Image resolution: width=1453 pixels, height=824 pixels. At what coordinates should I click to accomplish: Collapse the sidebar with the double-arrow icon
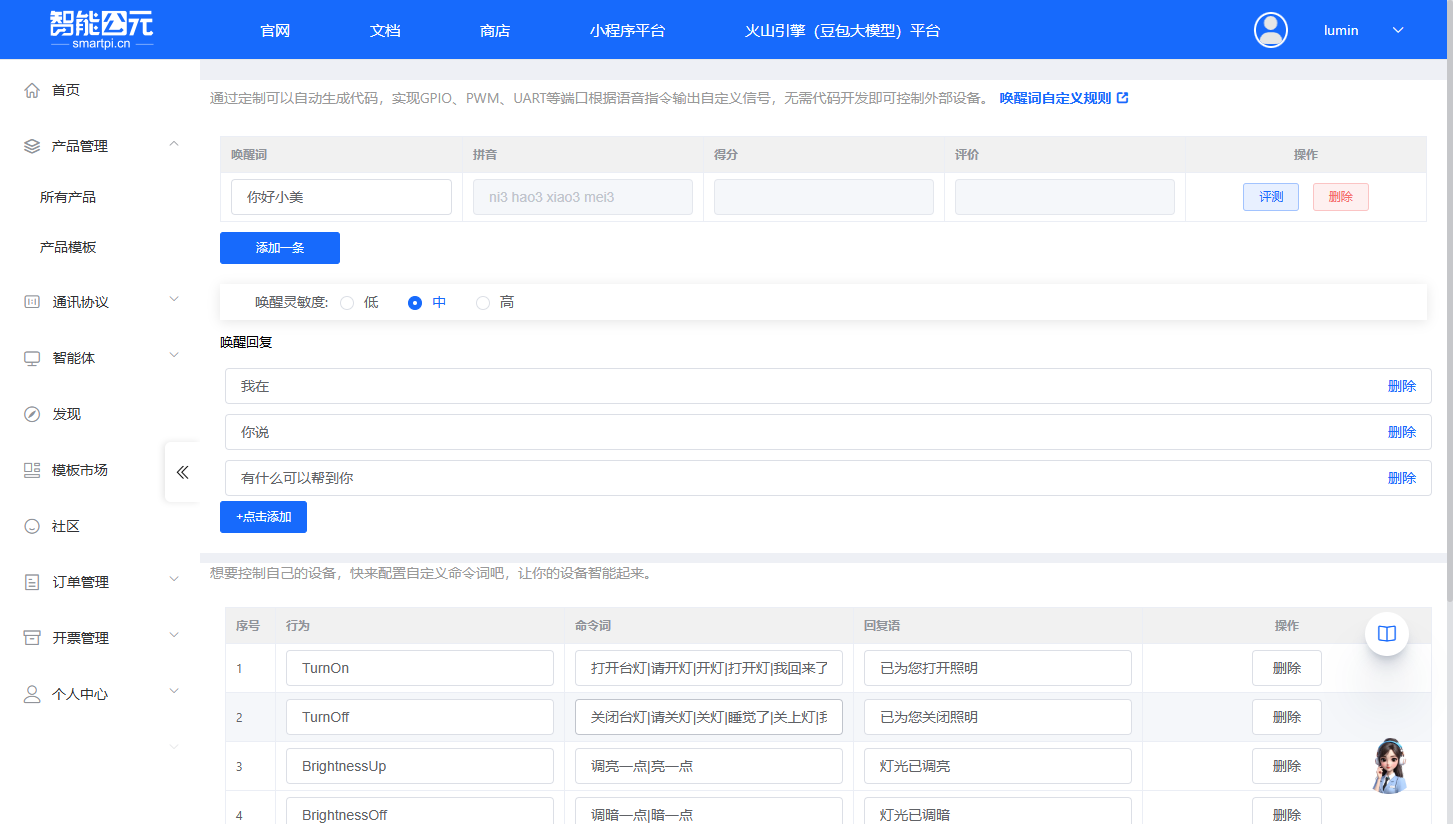click(x=182, y=472)
